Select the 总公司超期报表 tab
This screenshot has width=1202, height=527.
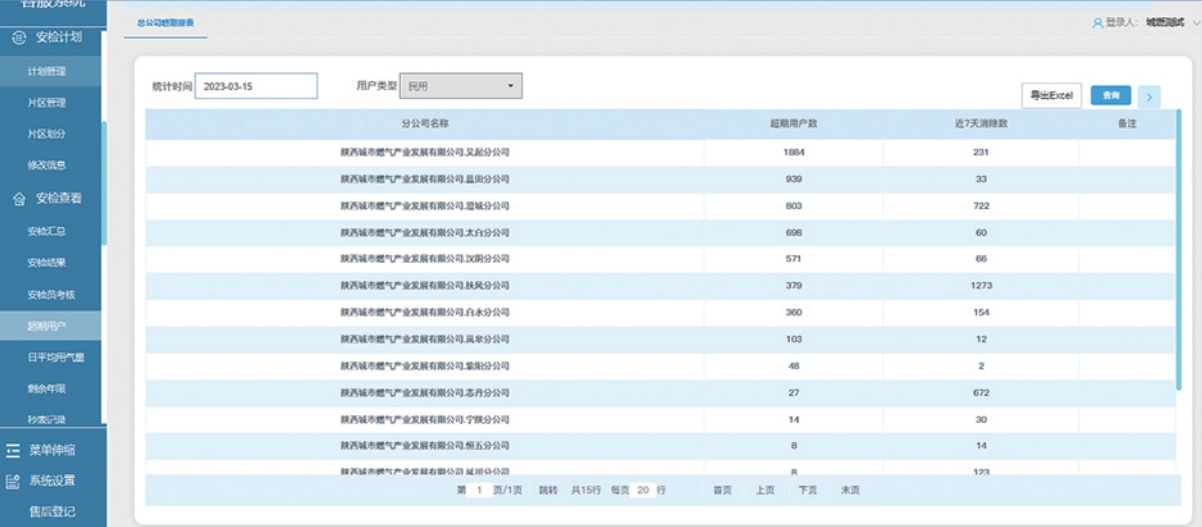(x=166, y=22)
